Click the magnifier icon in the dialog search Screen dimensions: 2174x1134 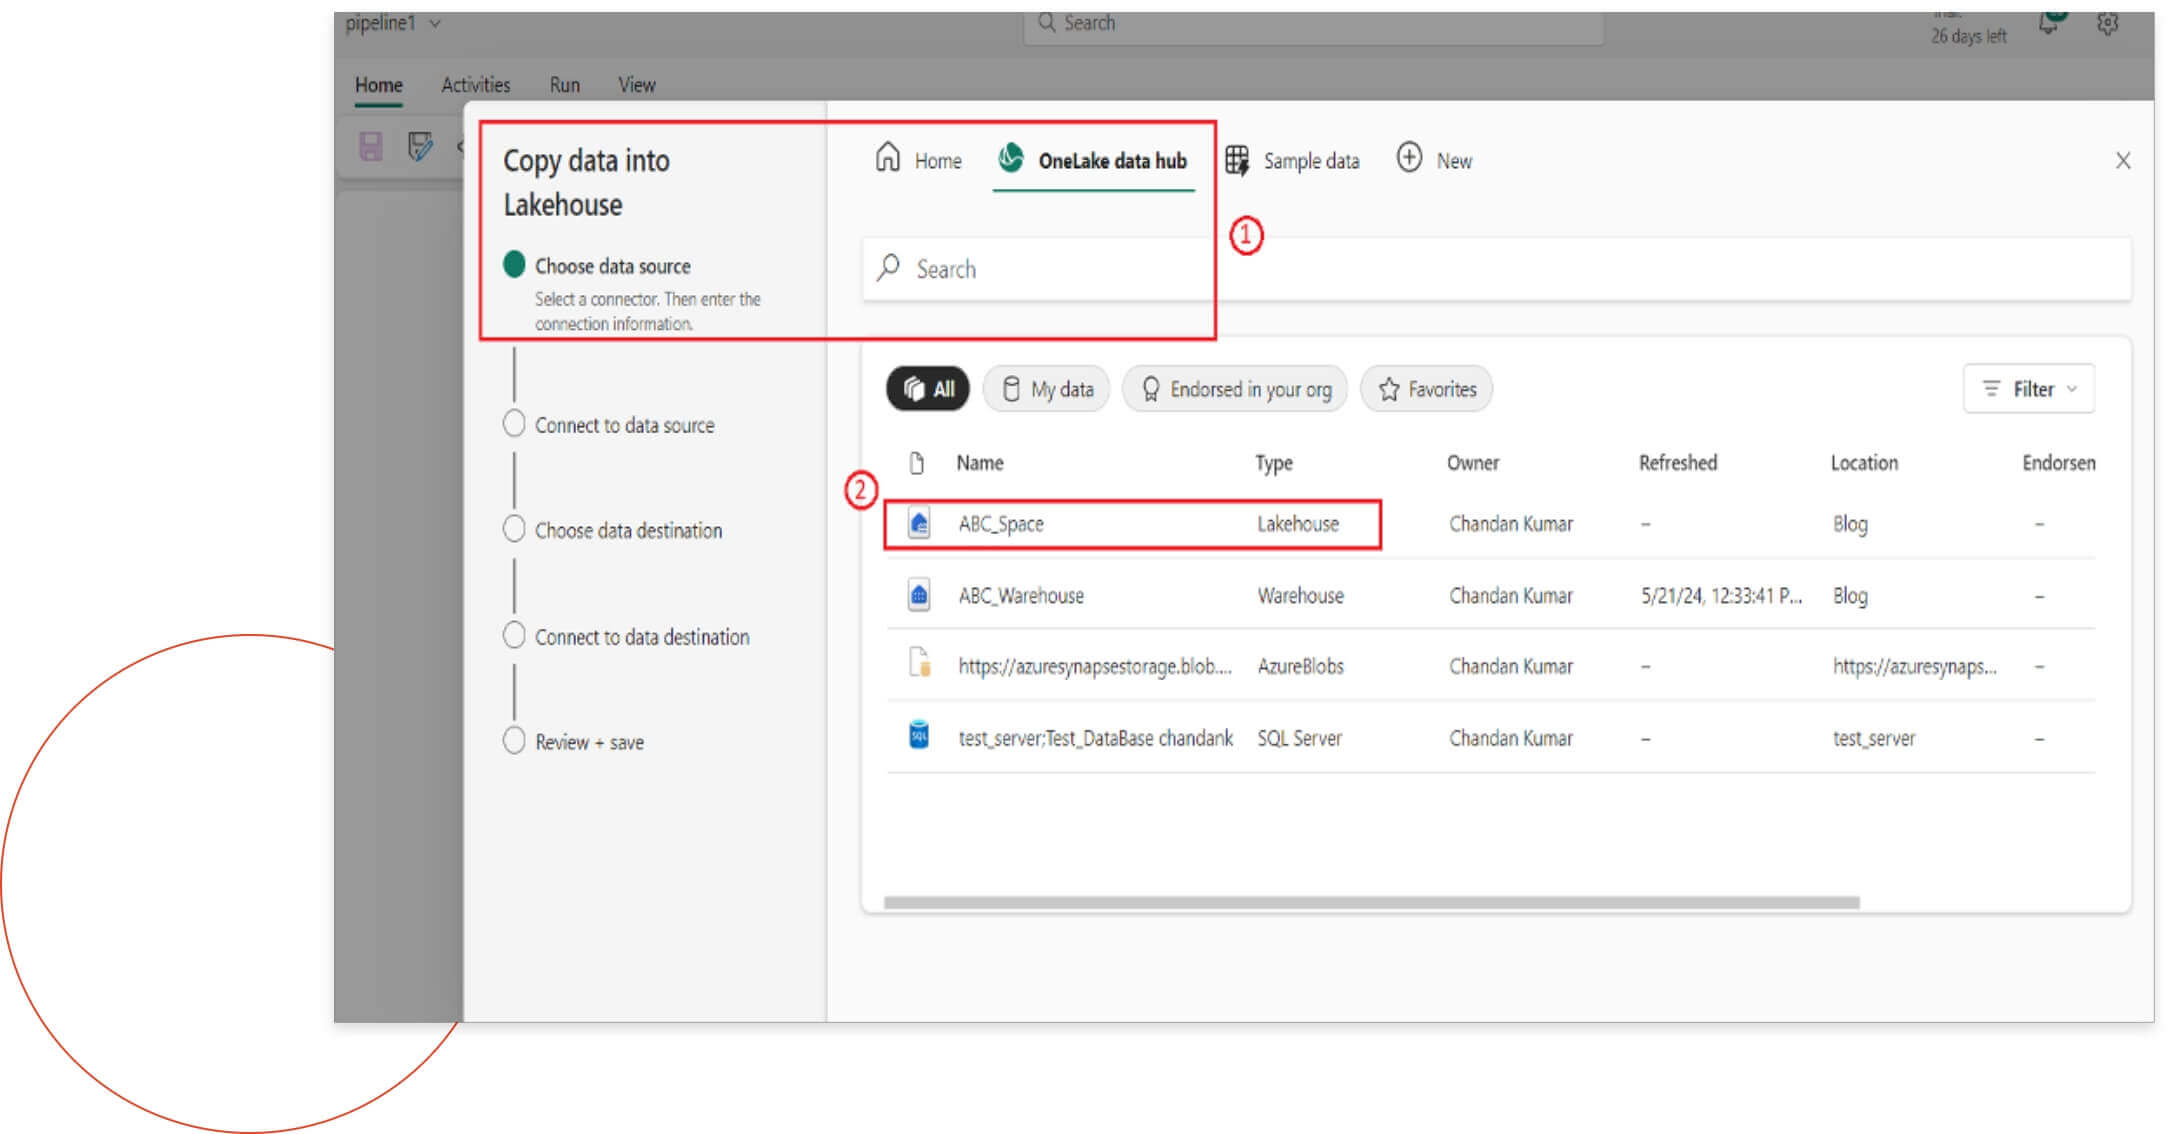point(888,267)
